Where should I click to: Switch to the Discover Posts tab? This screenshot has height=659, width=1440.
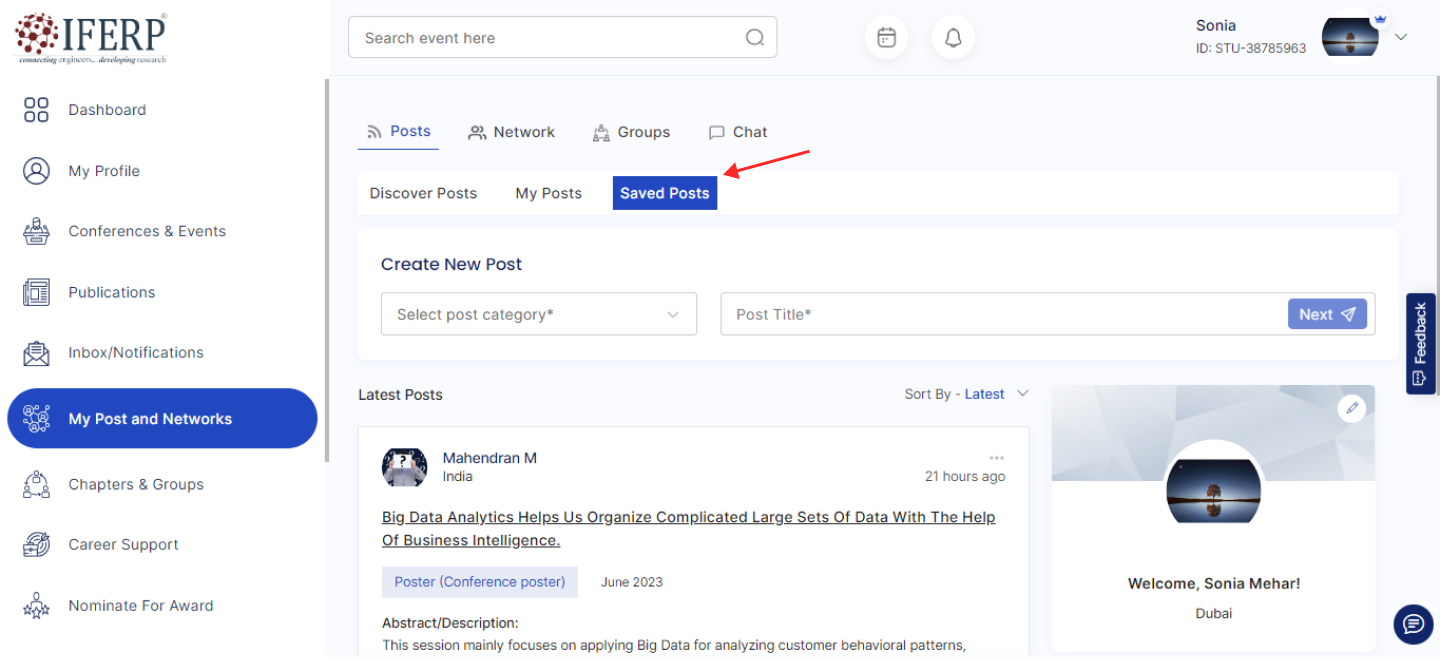[x=423, y=193]
